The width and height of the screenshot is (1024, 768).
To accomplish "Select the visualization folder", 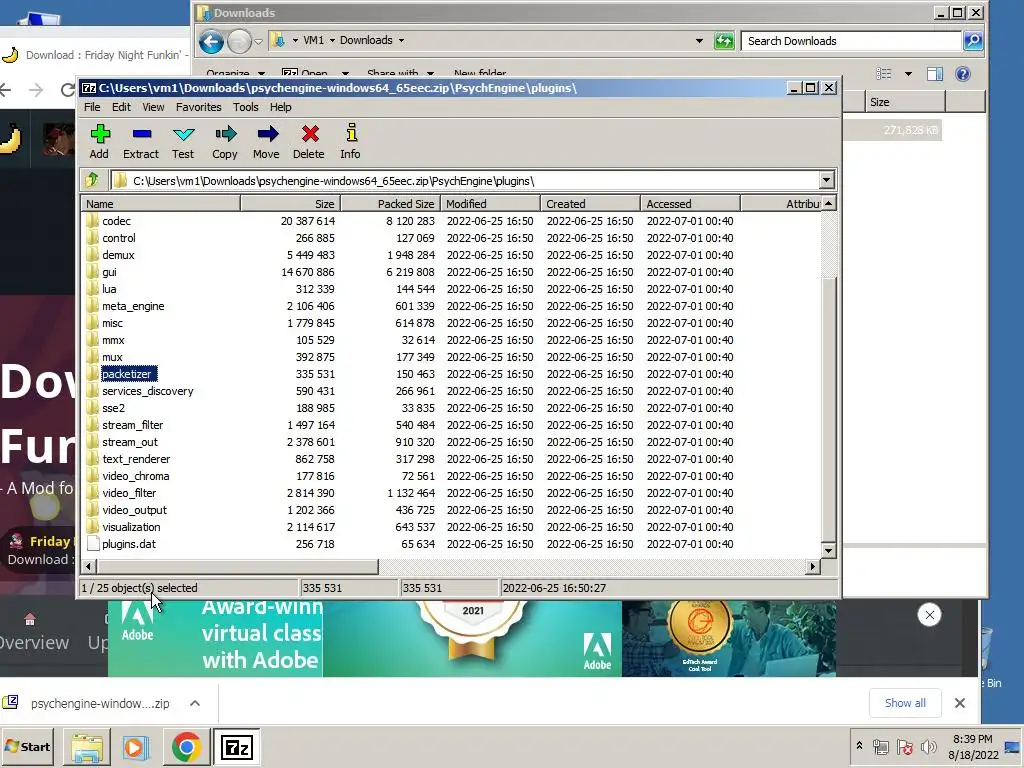I will (x=131, y=527).
